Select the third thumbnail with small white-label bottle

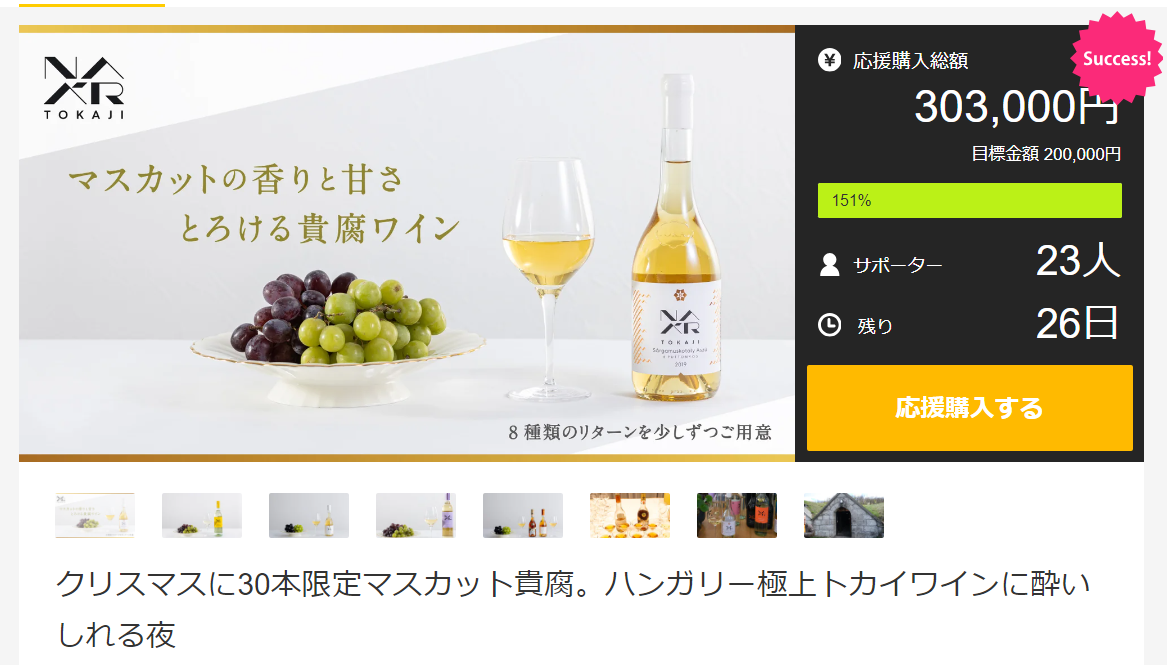[x=309, y=515]
